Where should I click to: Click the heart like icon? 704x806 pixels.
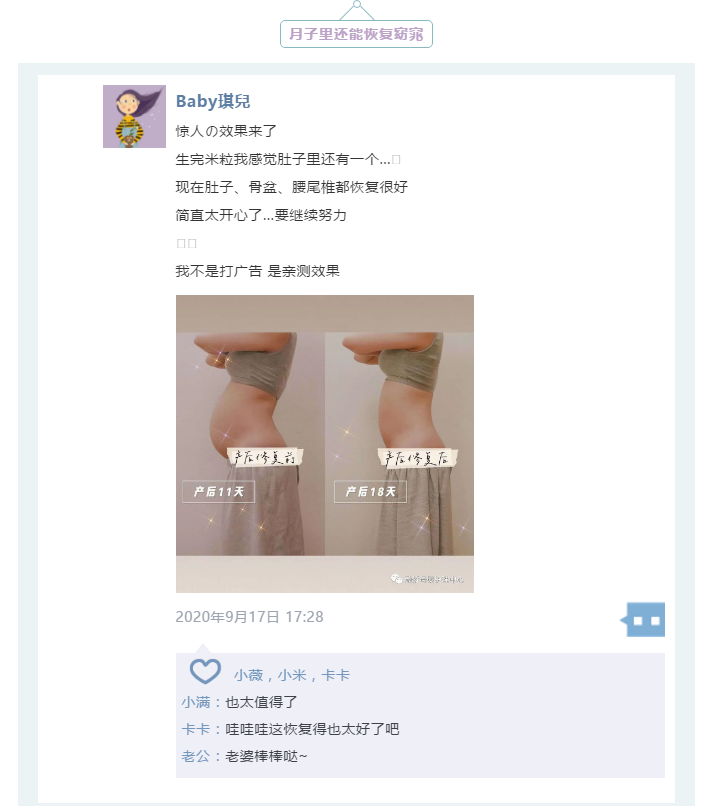click(205, 671)
